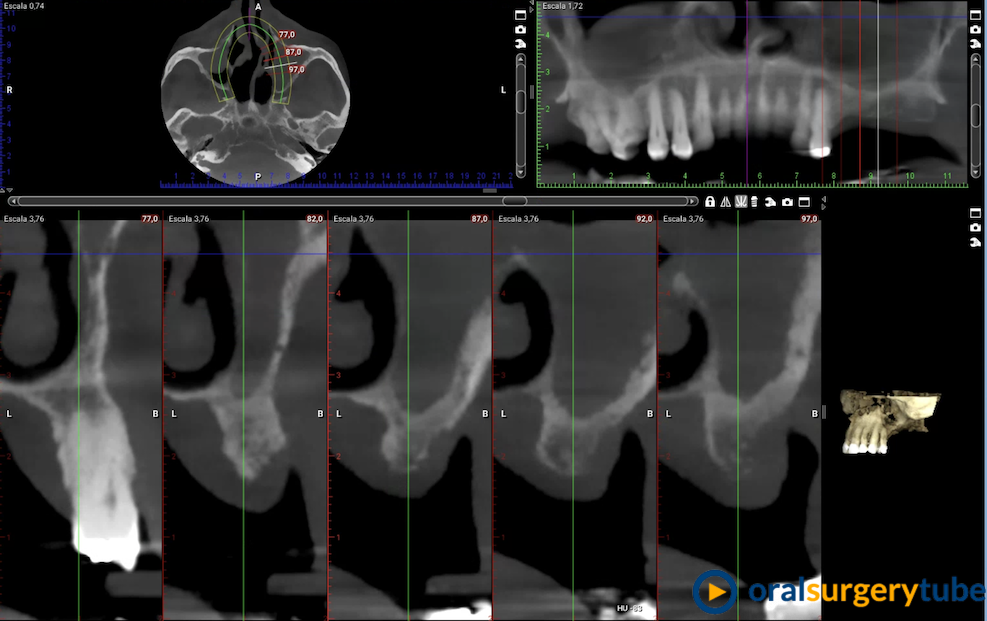
Task: Maximize the 3D render view panel
Action: pos(975,213)
